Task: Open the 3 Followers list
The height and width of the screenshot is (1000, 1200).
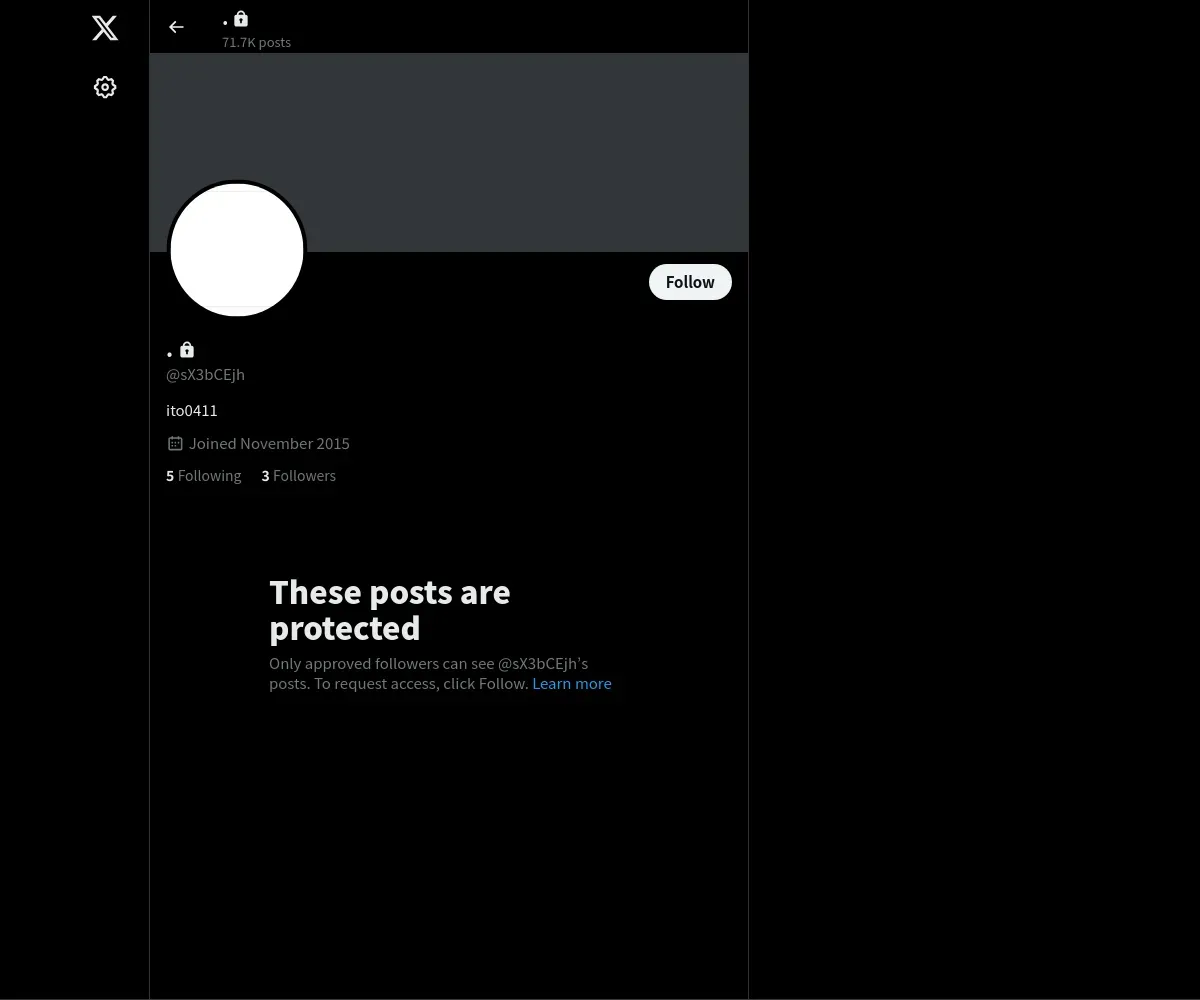Action: (299, 476)
